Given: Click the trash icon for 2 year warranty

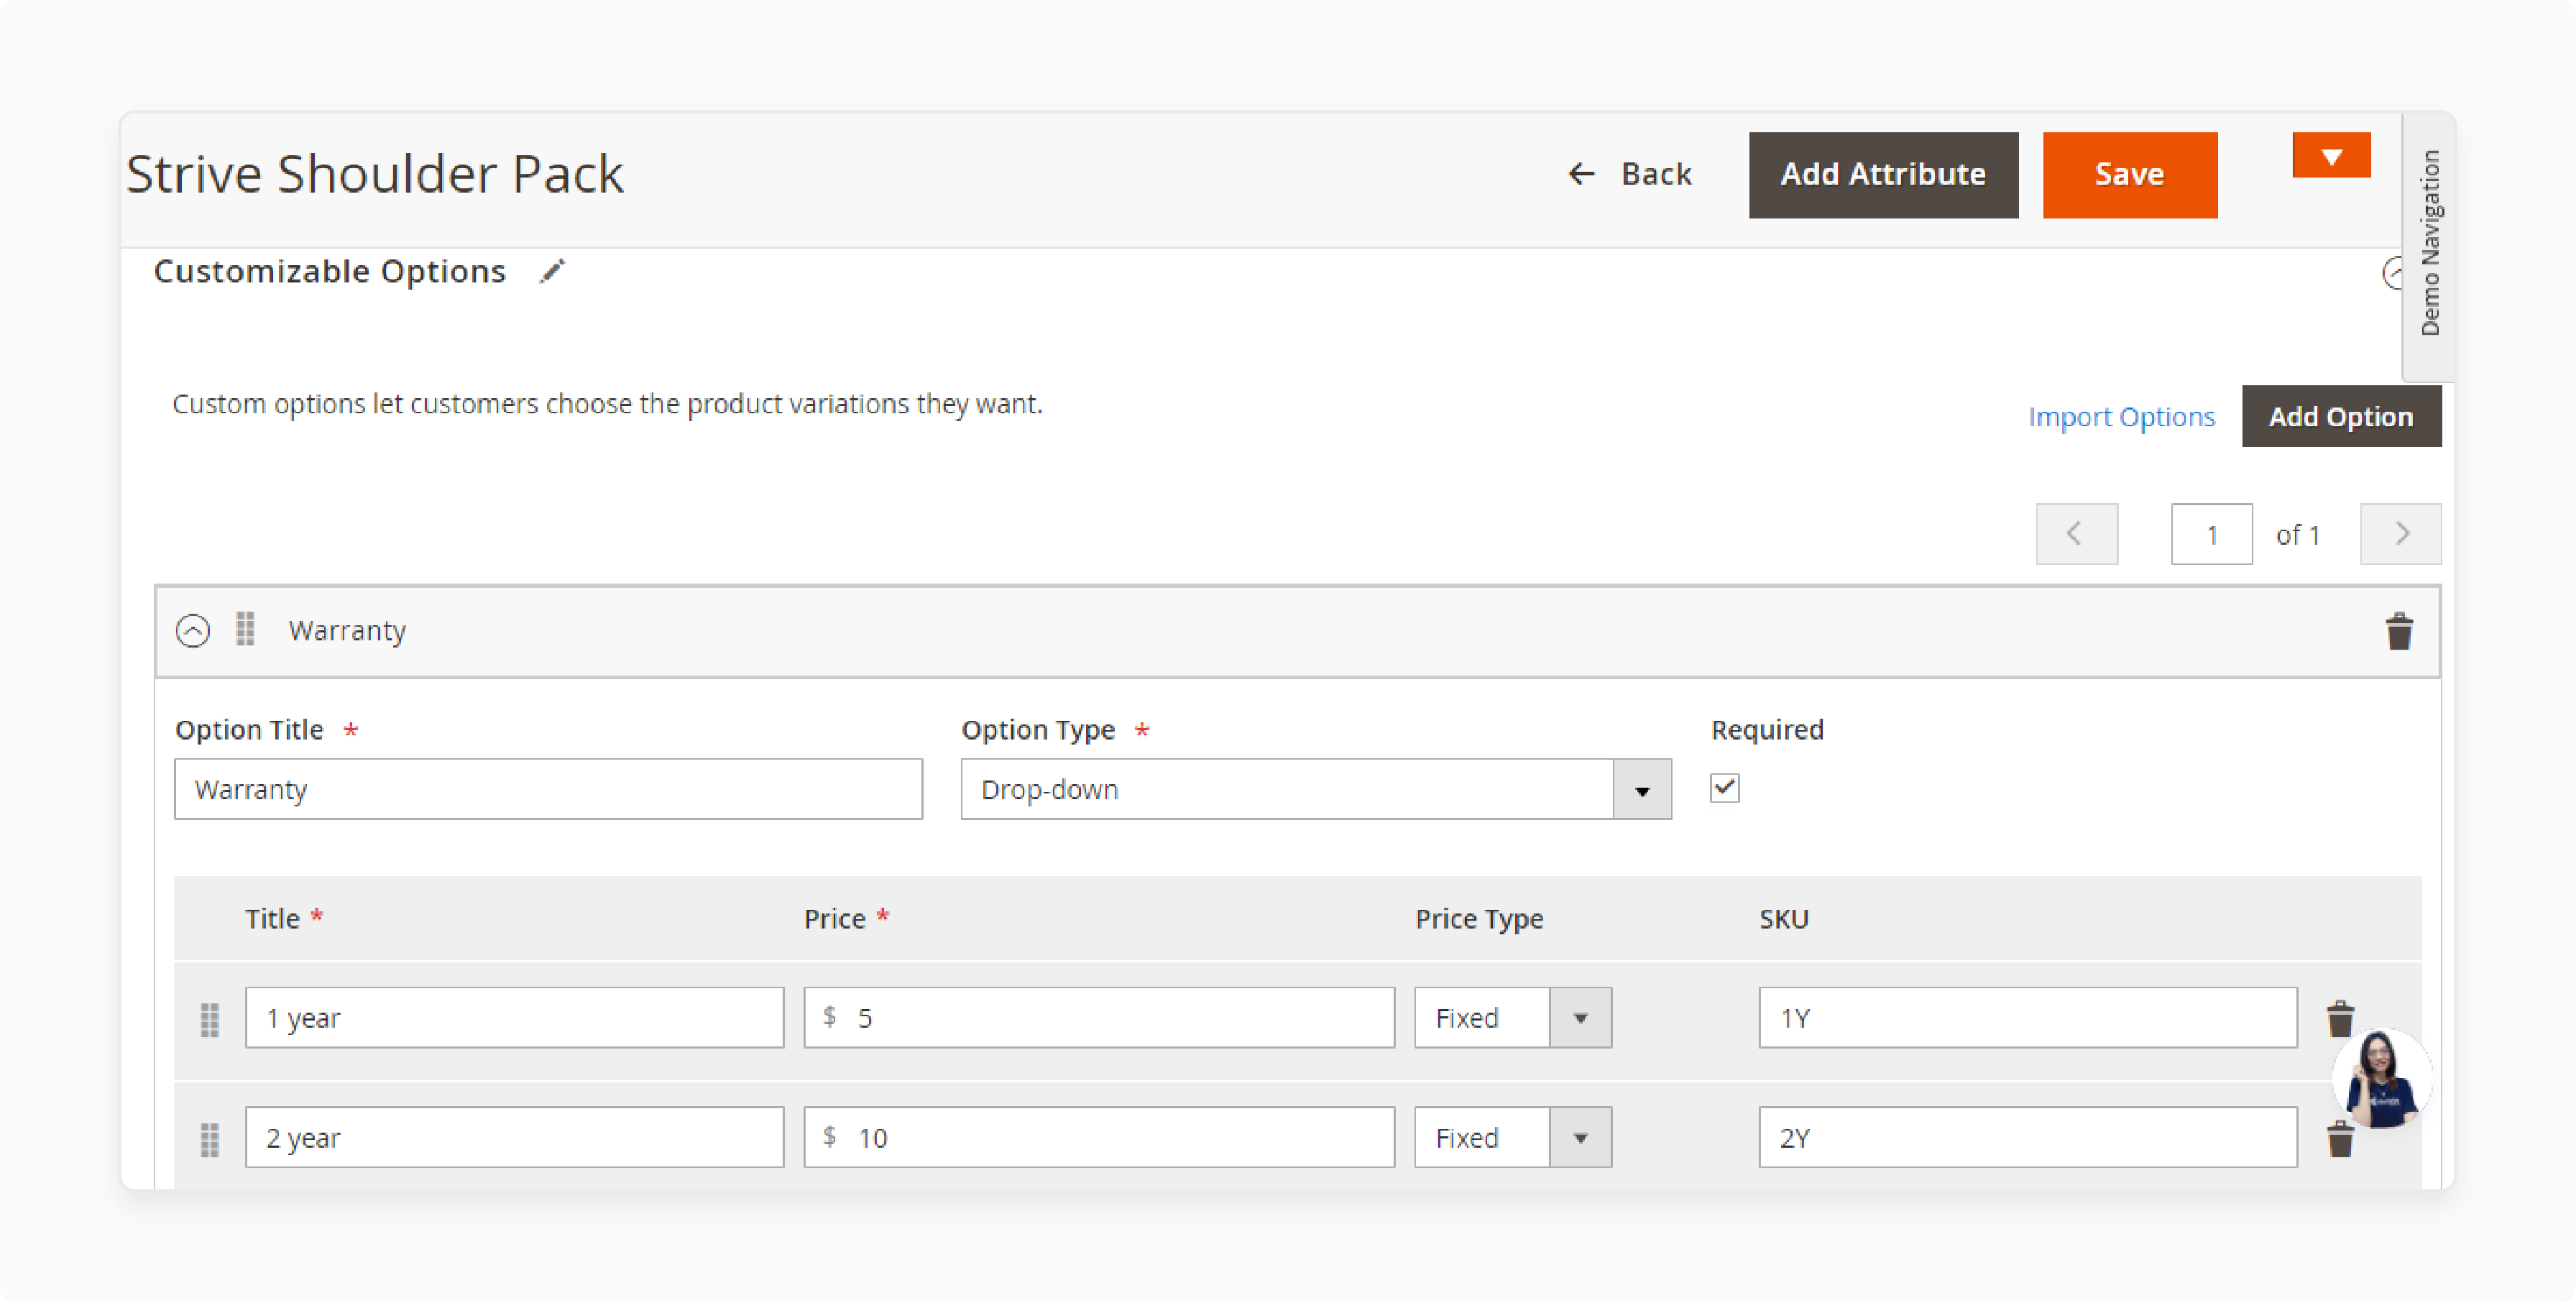Looking at the screenshot, I should 2338,1138.
